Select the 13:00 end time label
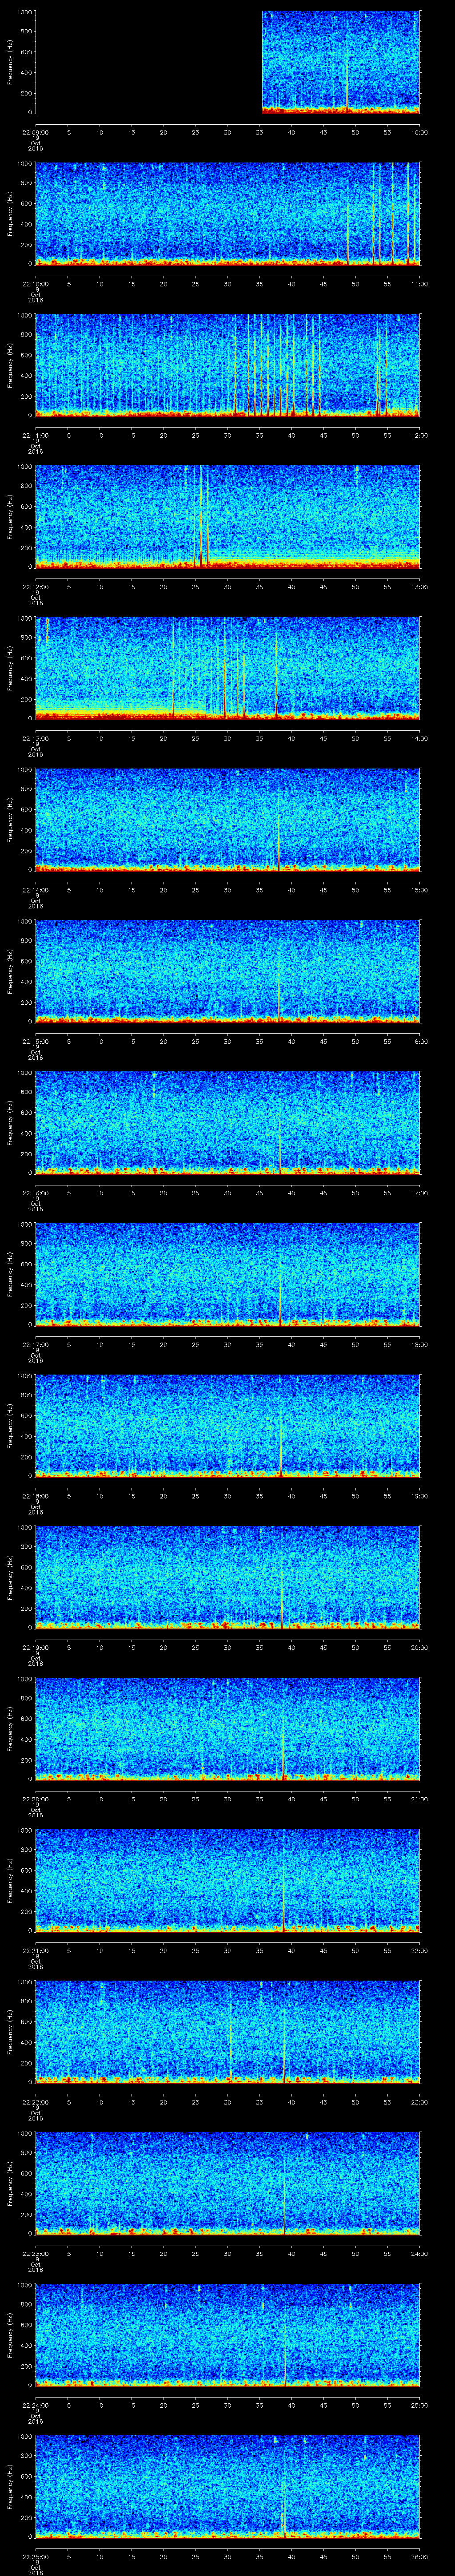This screenshot has height=2576, width=455. tap(420, 587)
